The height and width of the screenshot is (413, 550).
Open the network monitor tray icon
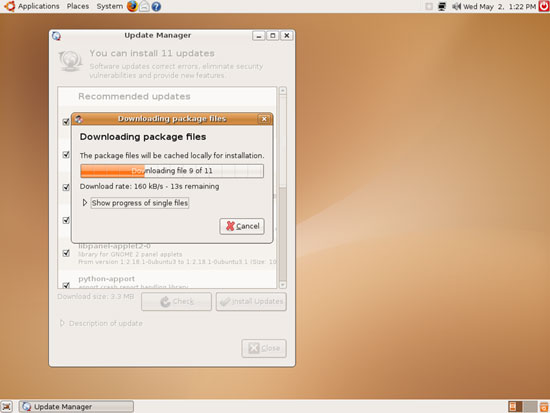point(442,6)
